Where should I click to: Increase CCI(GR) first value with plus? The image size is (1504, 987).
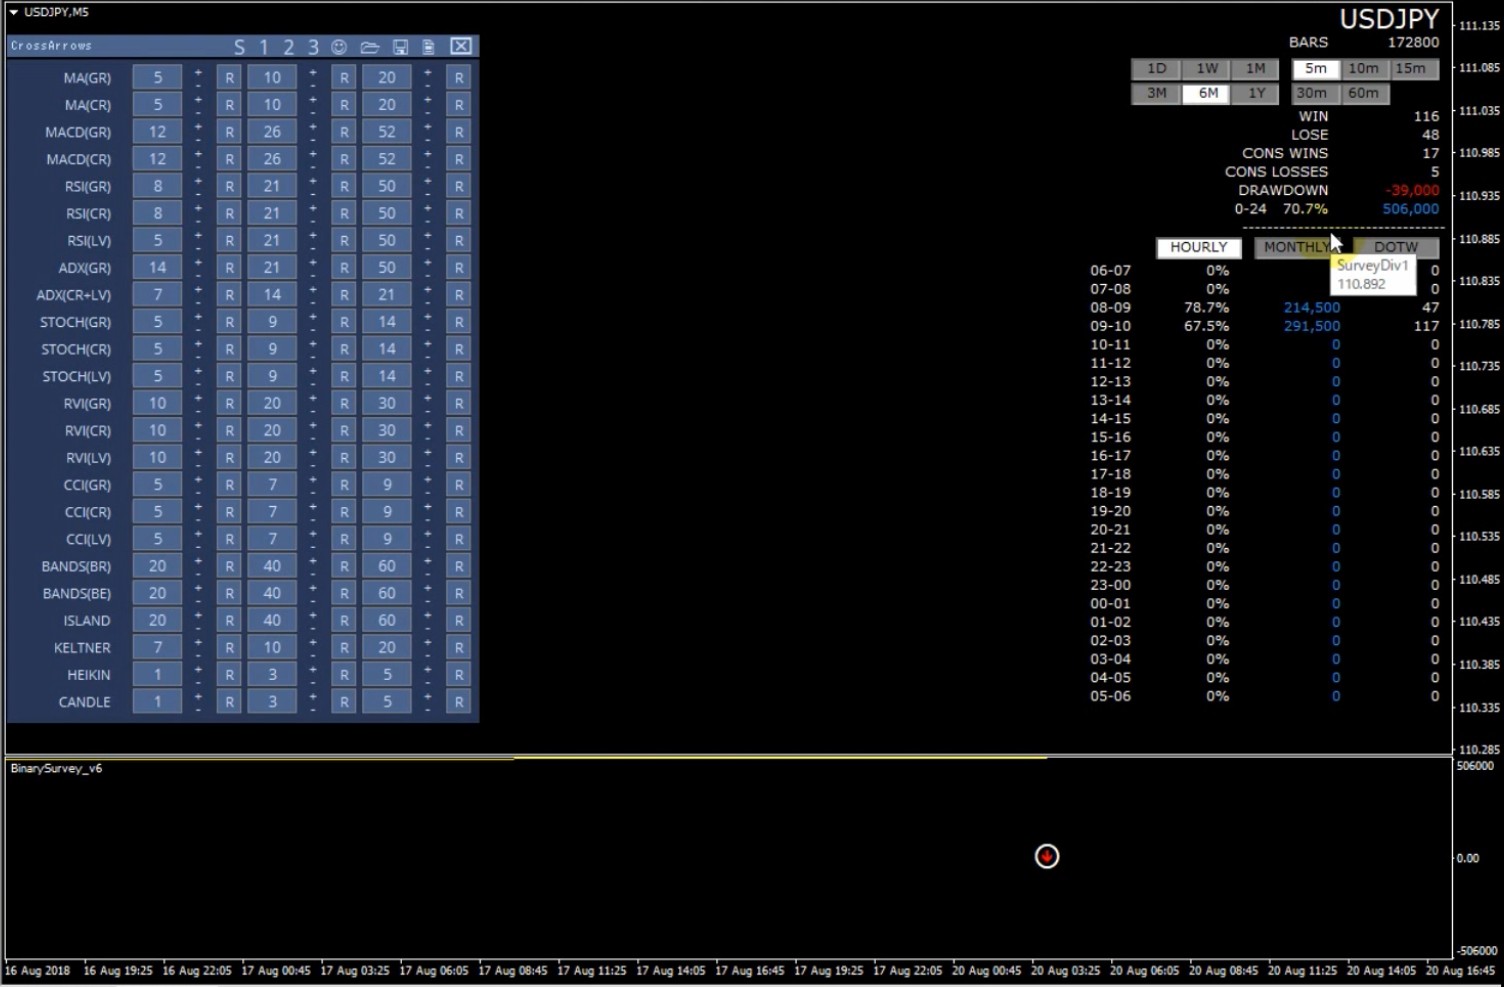pos(198,479)
